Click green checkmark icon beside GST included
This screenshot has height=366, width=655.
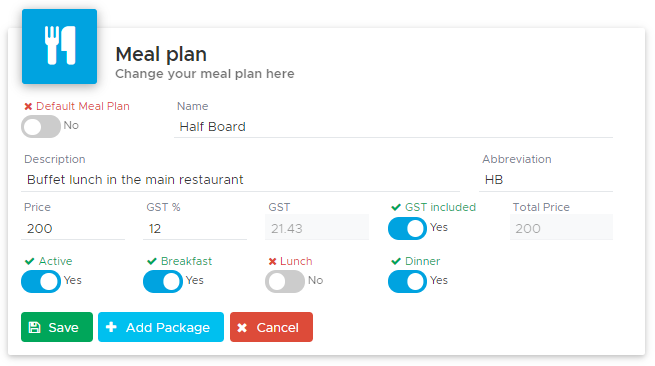pos(396,207)
